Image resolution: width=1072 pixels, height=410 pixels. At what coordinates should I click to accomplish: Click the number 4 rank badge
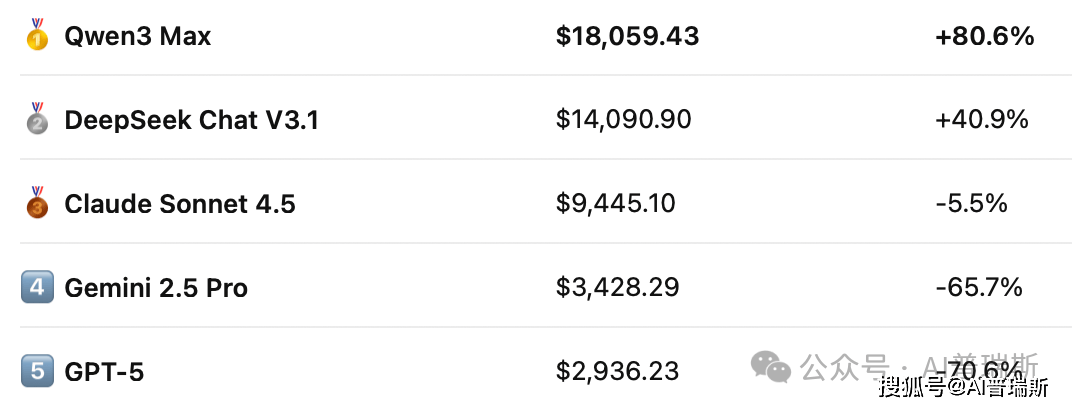click(37, 288)
